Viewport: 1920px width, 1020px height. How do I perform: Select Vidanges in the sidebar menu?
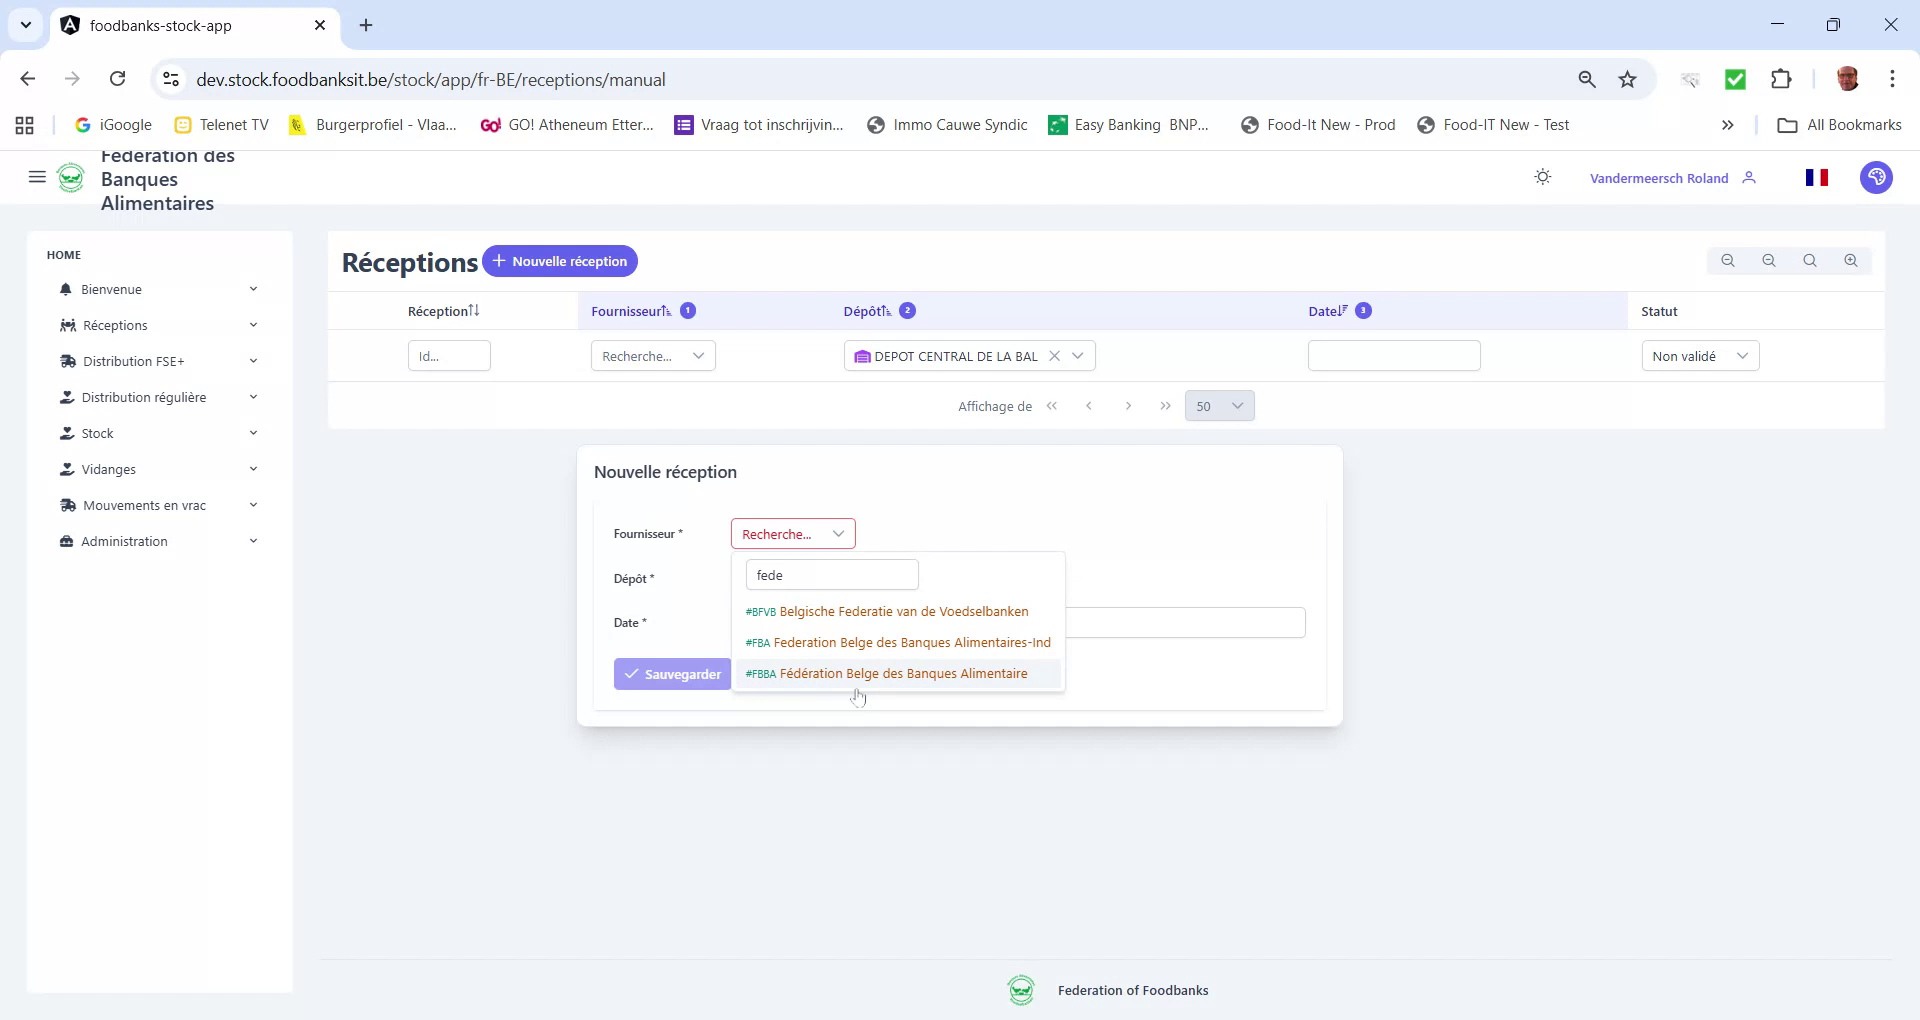(x=109, y=469)
